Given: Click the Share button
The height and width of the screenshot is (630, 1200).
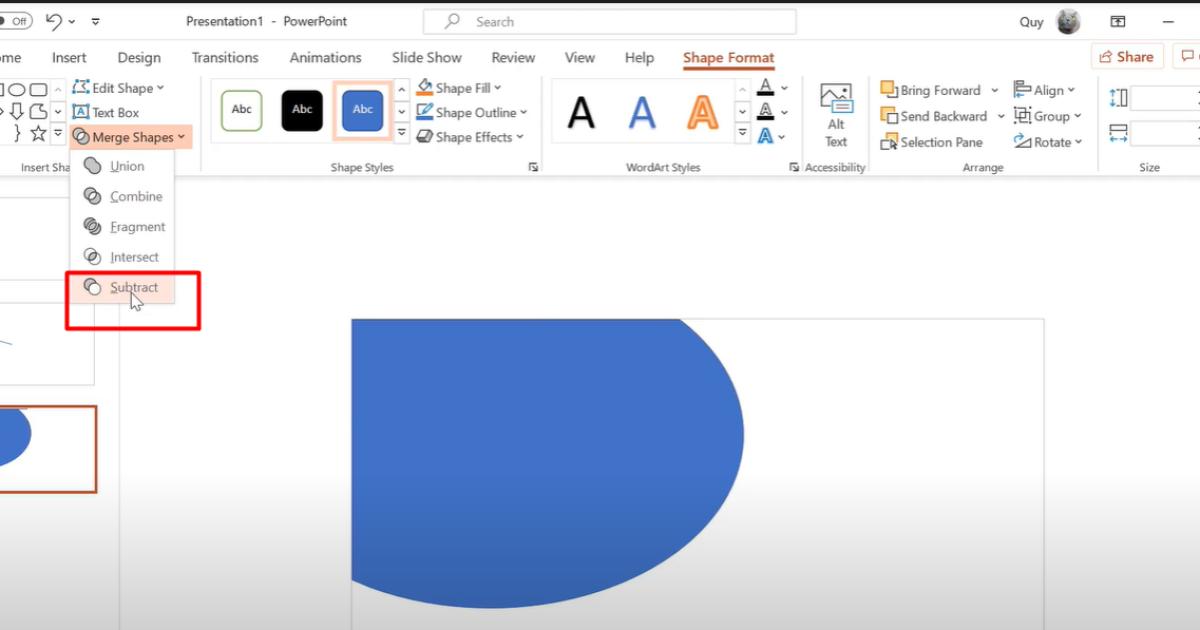Looking at the screenshot, I should click(1126, 57).
